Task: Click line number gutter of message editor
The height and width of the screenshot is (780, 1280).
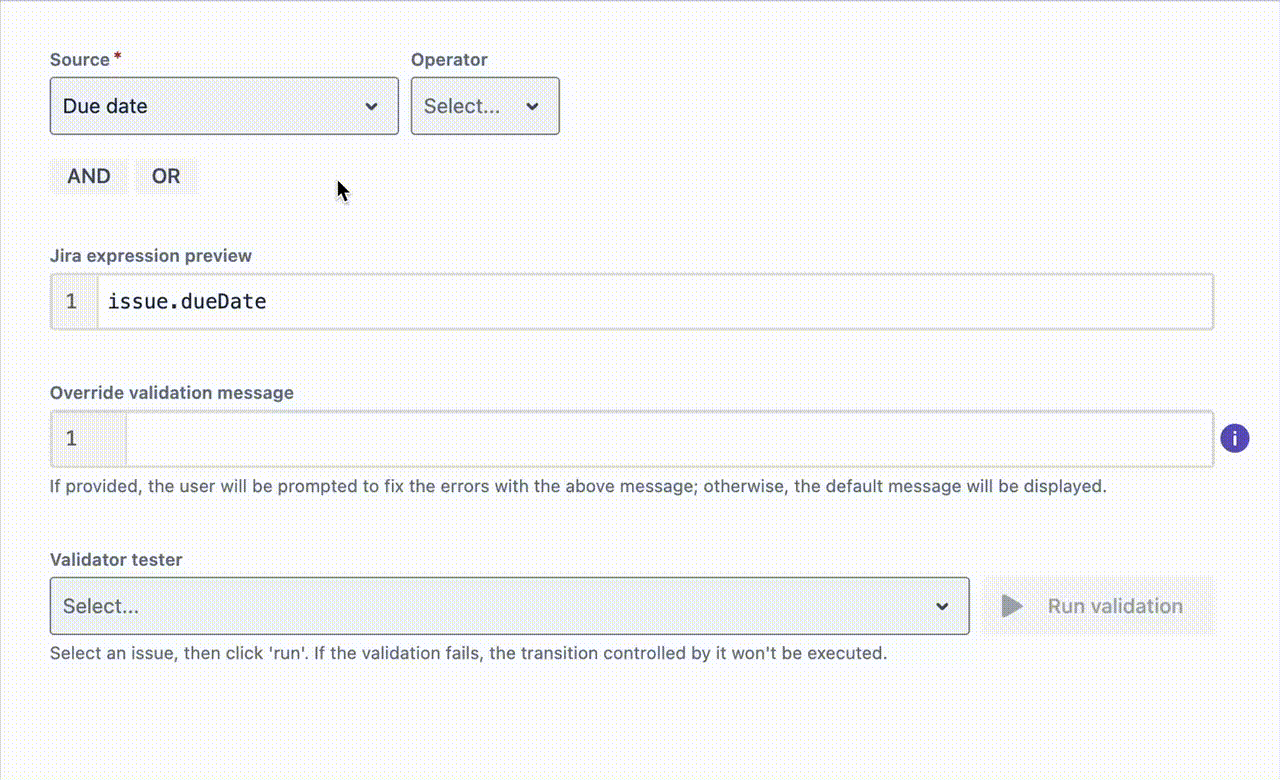Action: click(x=71, y=438)
